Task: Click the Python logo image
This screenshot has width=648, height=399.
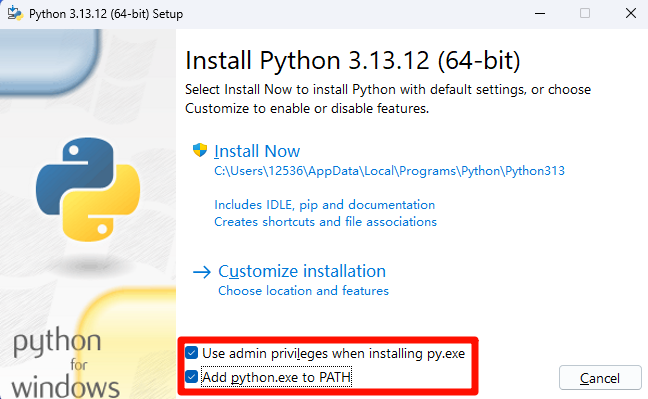Action: coord(88,189)
